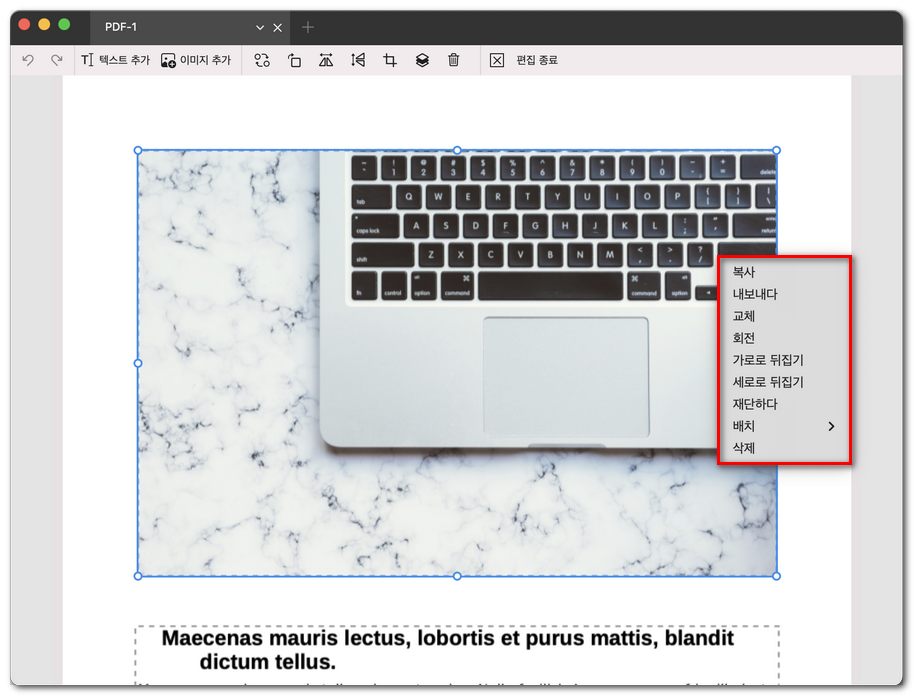914x696 pixels.
Task: Expand the 배치 submenu arrow
Action: point(831,427)
